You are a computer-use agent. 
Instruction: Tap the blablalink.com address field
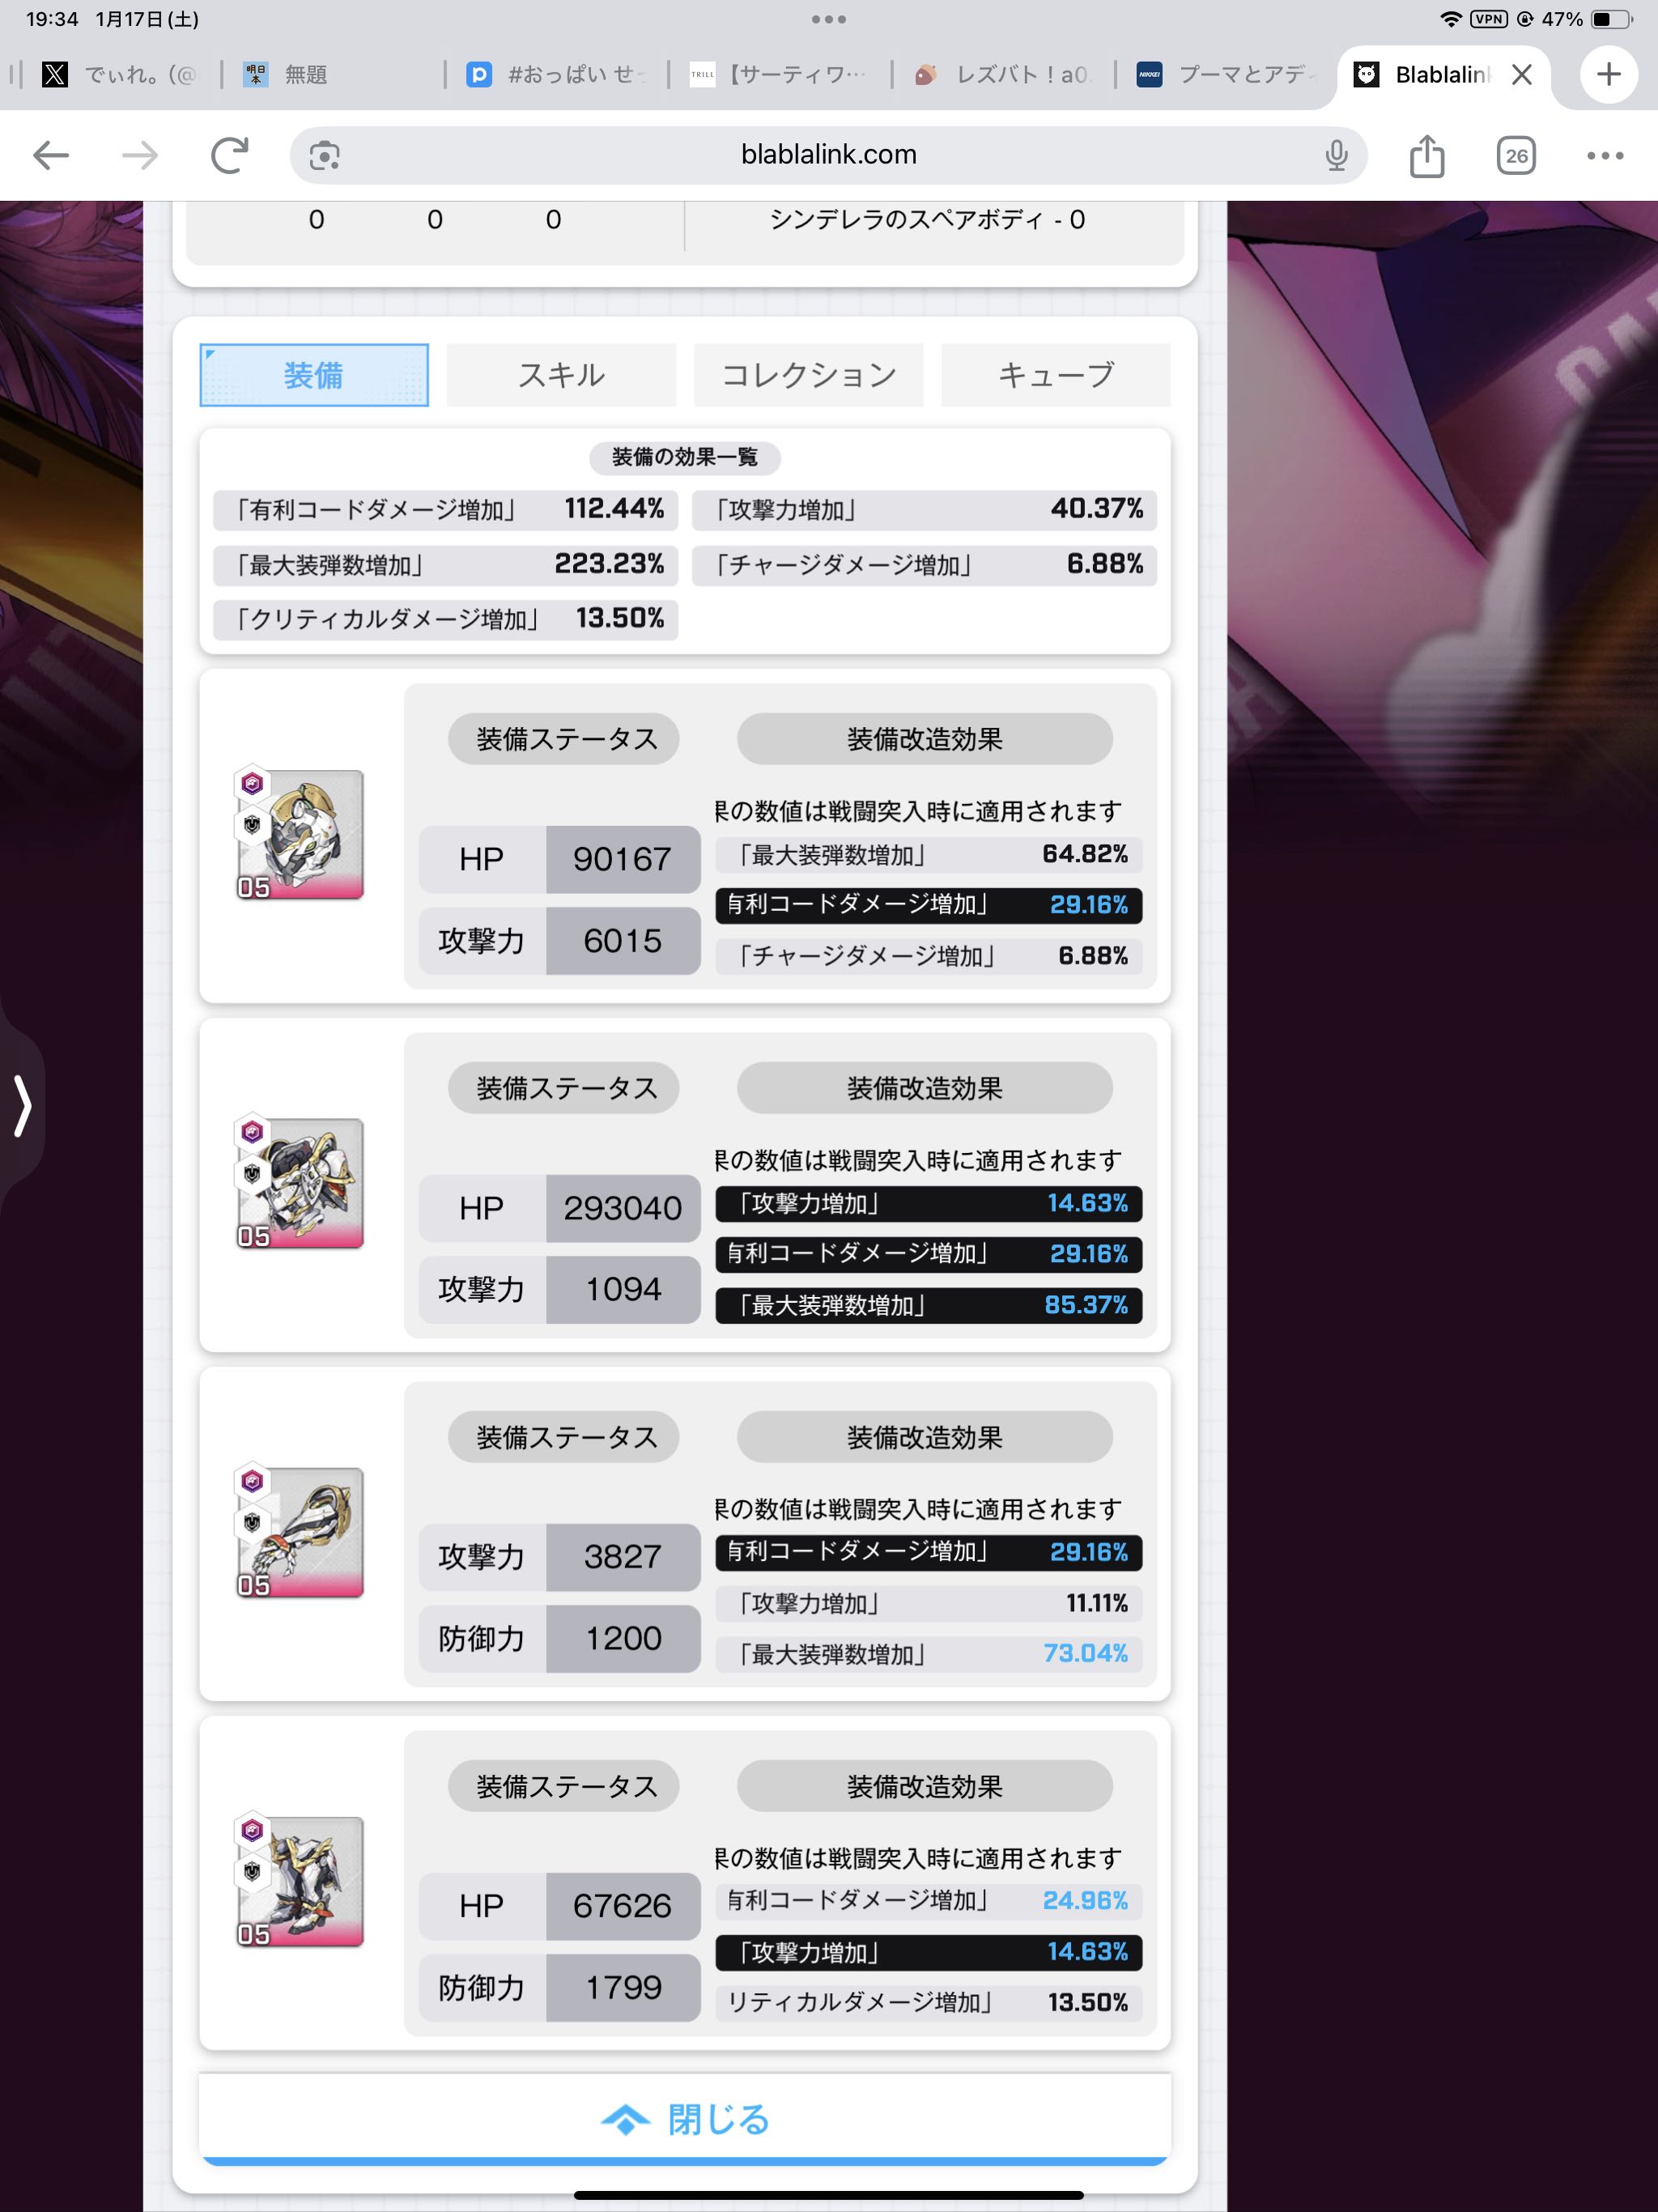pyautogui.click(x=828, y=155)
